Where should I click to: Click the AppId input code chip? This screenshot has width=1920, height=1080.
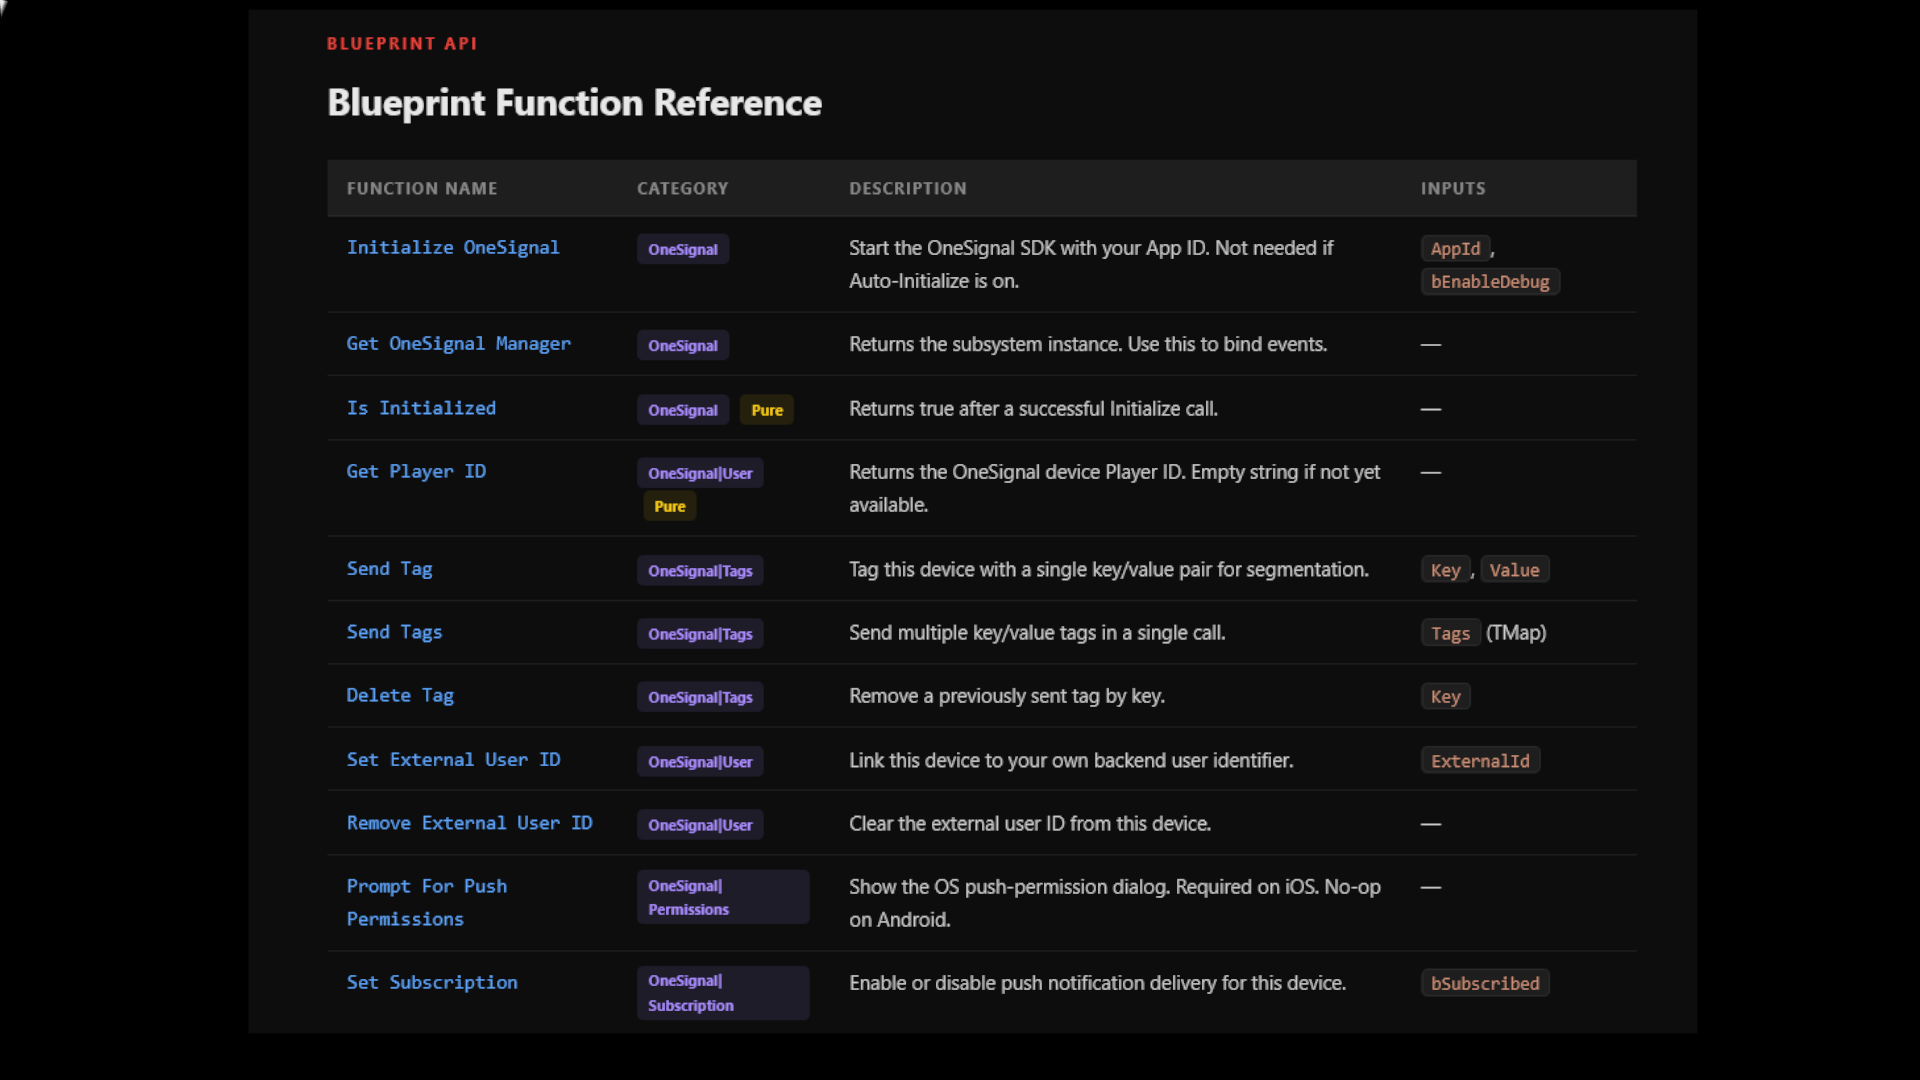click(x=1455, y=248)
